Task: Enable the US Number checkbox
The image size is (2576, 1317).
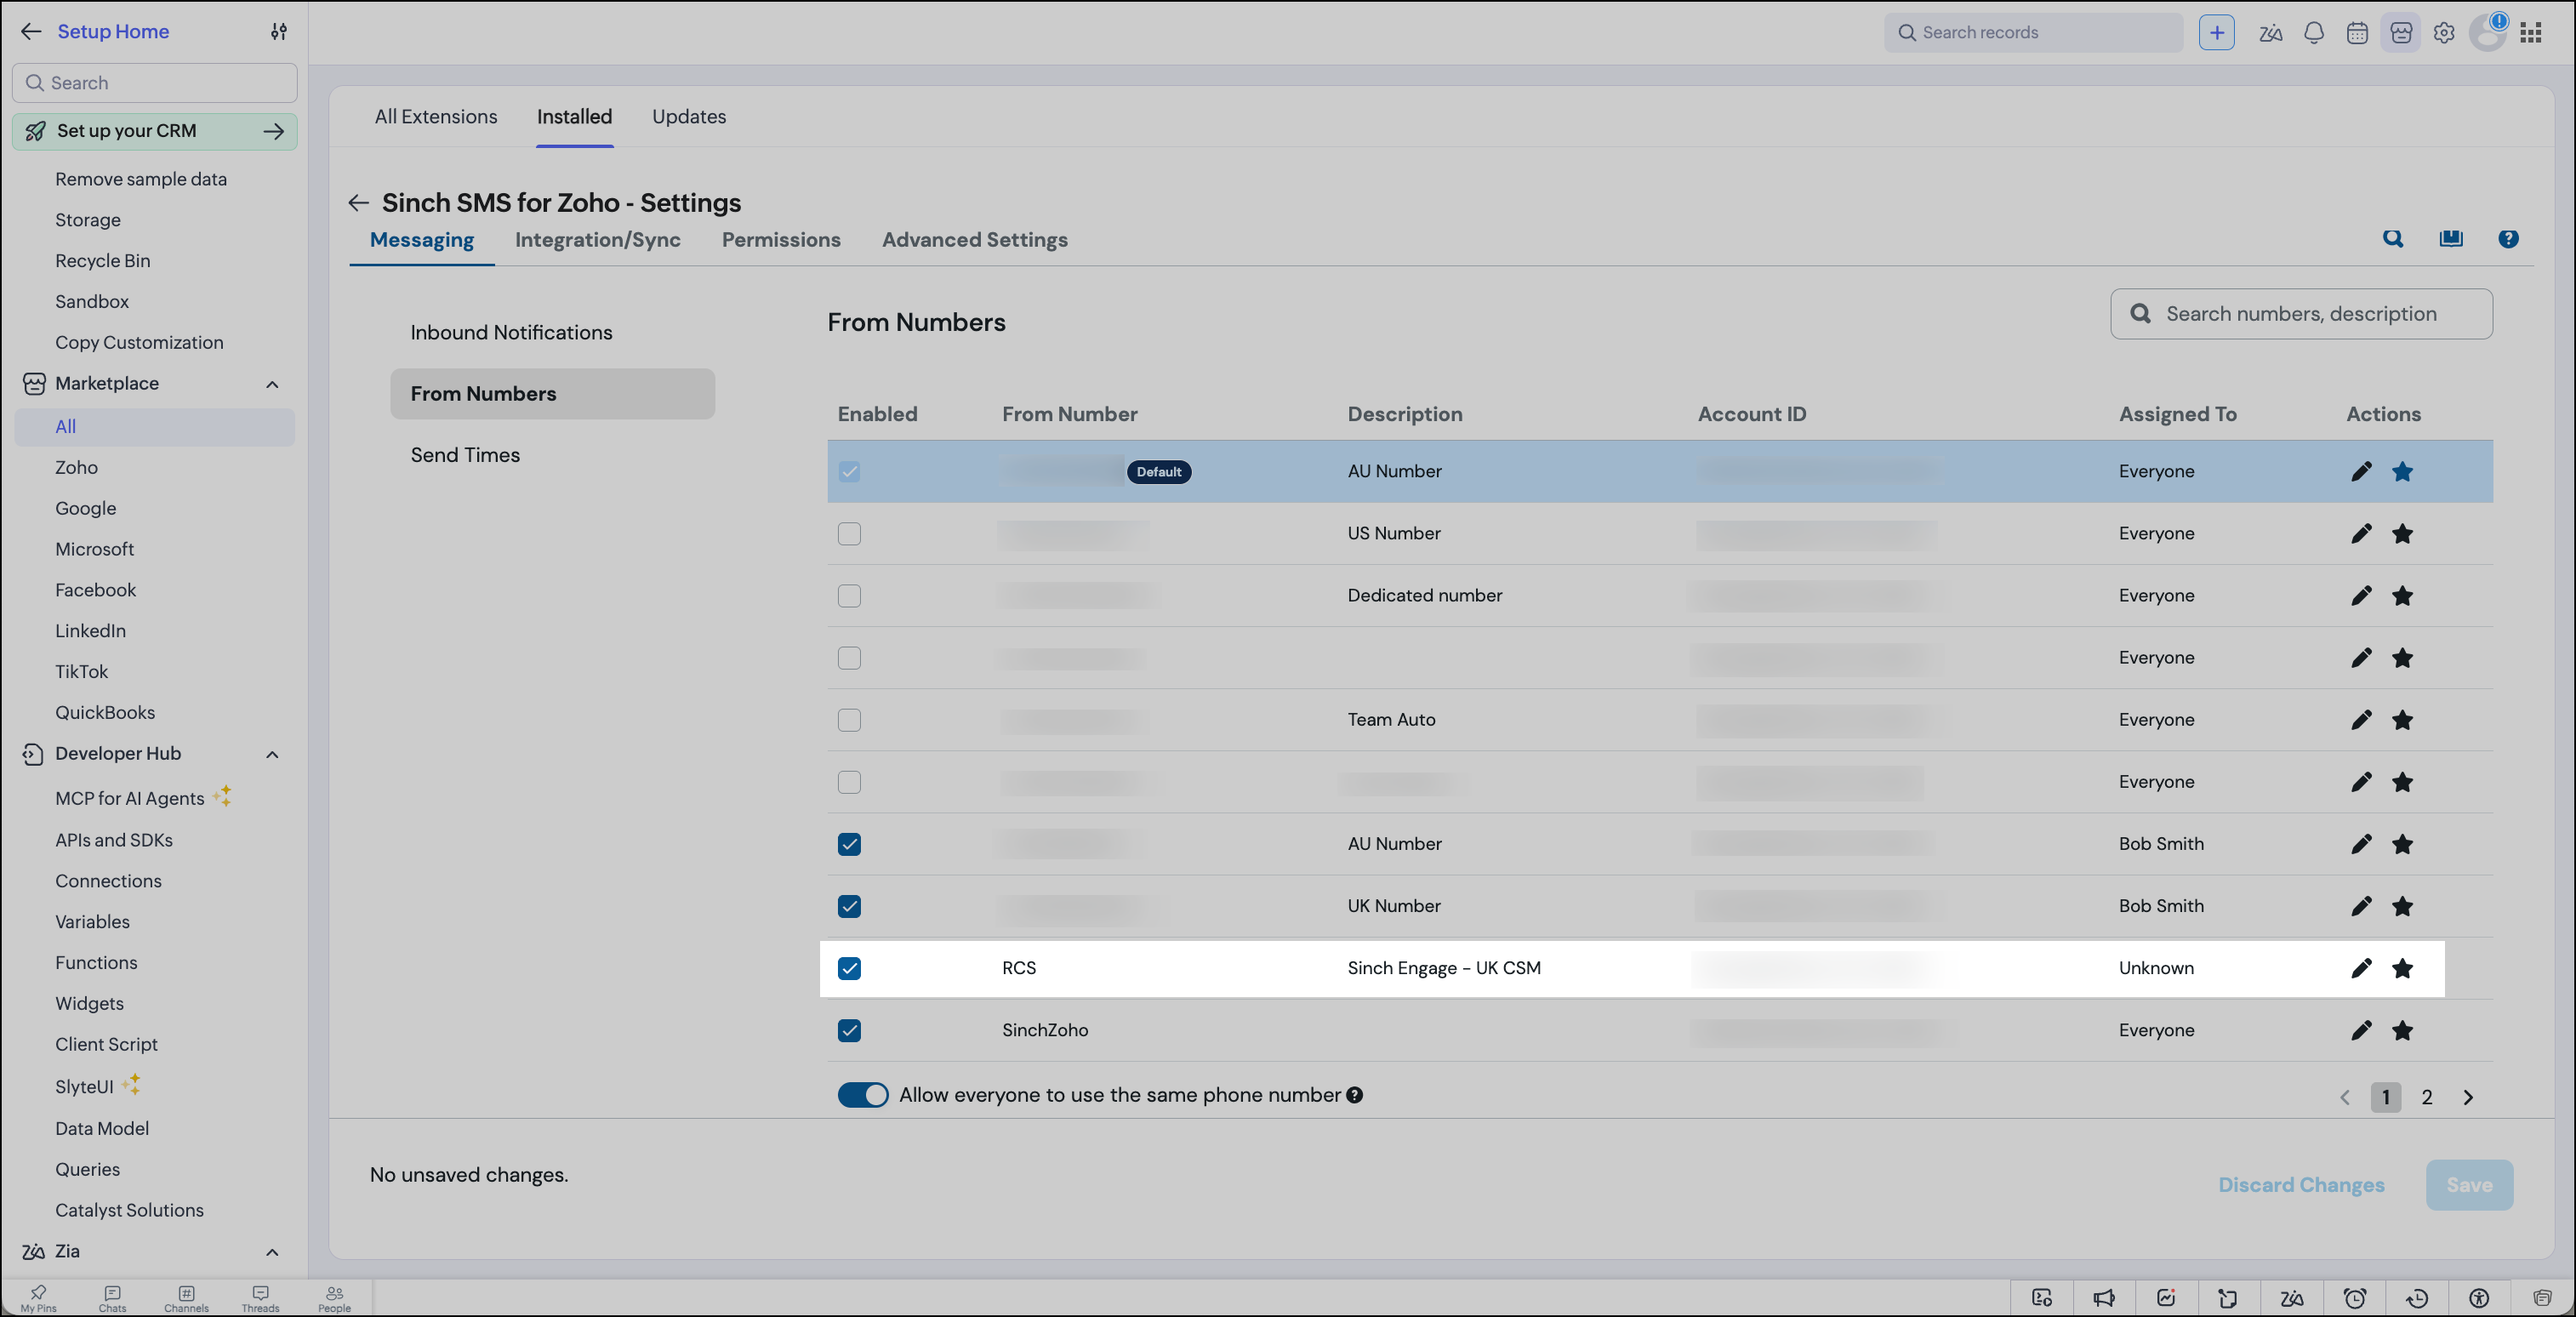Action: (x=849, y=534)
